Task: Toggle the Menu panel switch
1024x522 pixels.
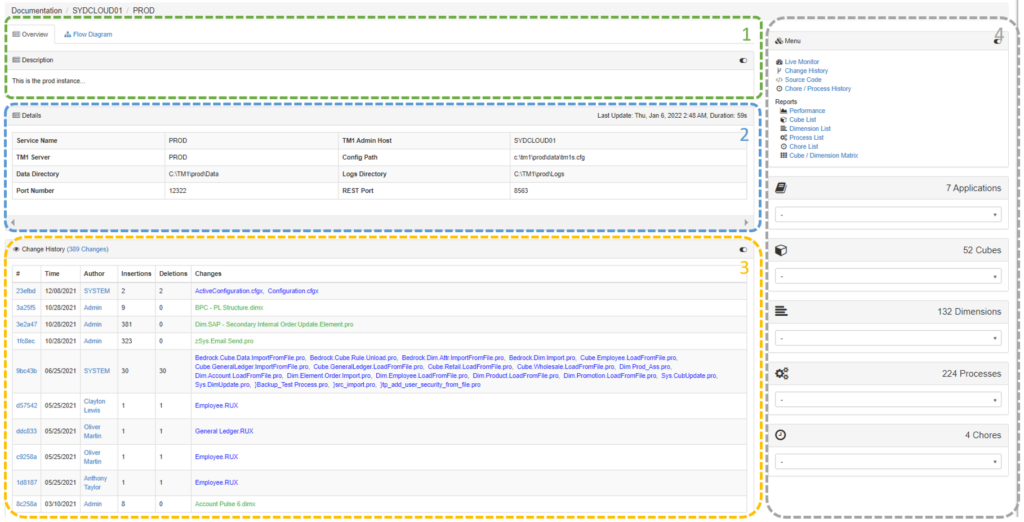Action: point(996,41)
